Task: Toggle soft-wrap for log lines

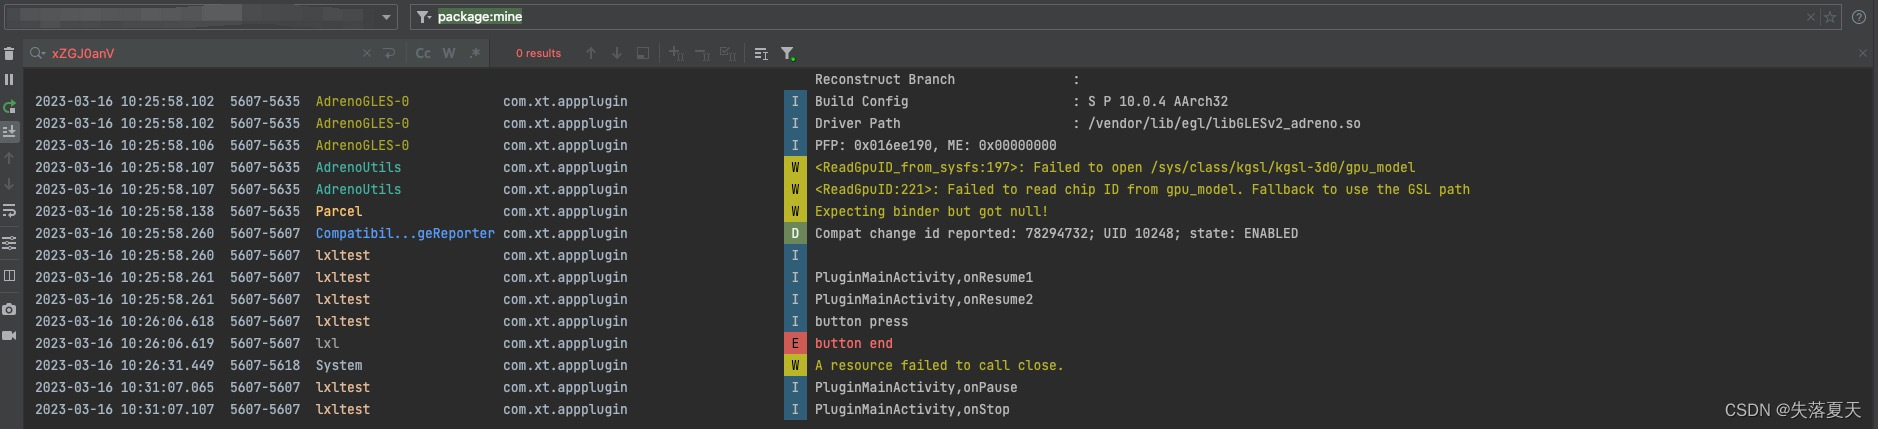Action: pyautogui.click(x=9, y=211)
